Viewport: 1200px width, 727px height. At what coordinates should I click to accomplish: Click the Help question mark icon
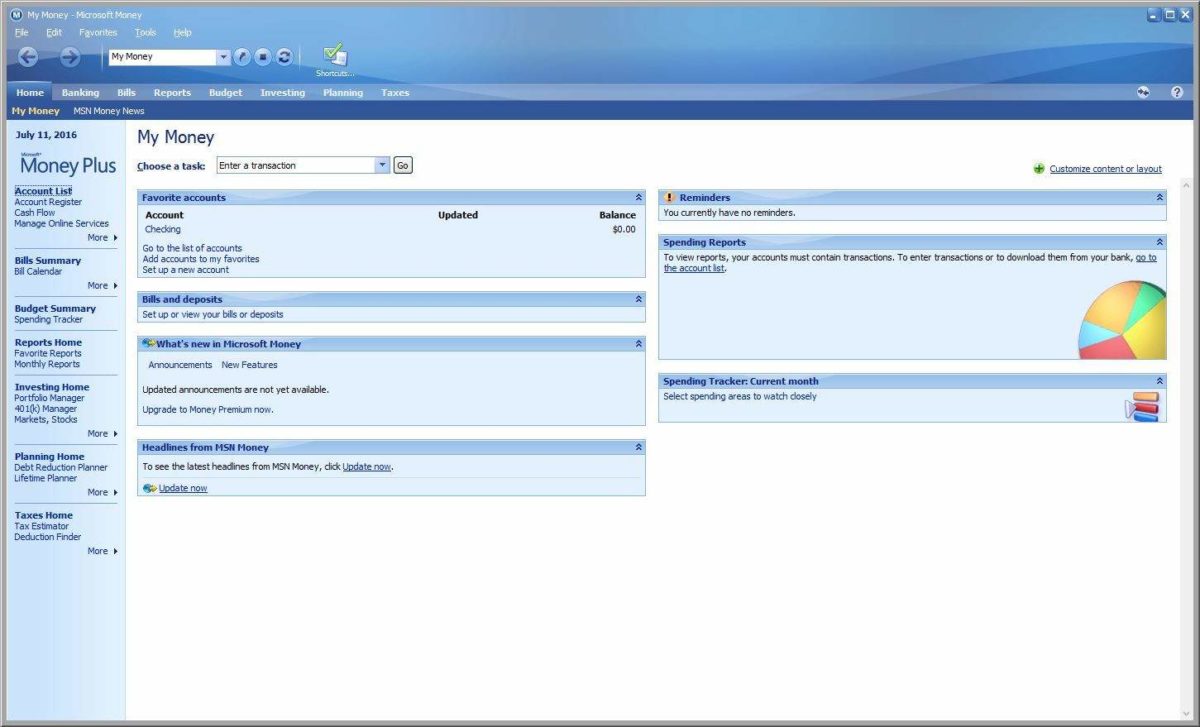coord(1177,92)
